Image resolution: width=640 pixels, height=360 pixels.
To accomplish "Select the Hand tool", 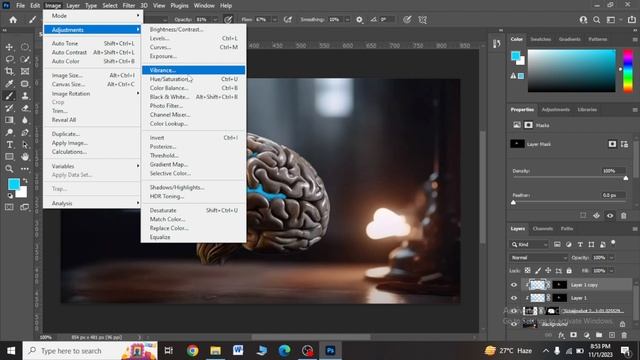I will click(x=25, y=157).
